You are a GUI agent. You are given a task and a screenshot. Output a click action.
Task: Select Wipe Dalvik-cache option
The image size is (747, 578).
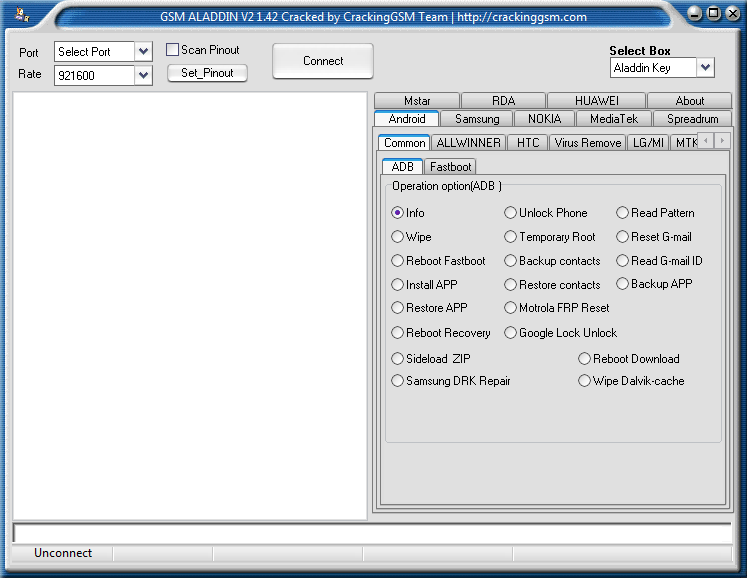coord(631,380)
